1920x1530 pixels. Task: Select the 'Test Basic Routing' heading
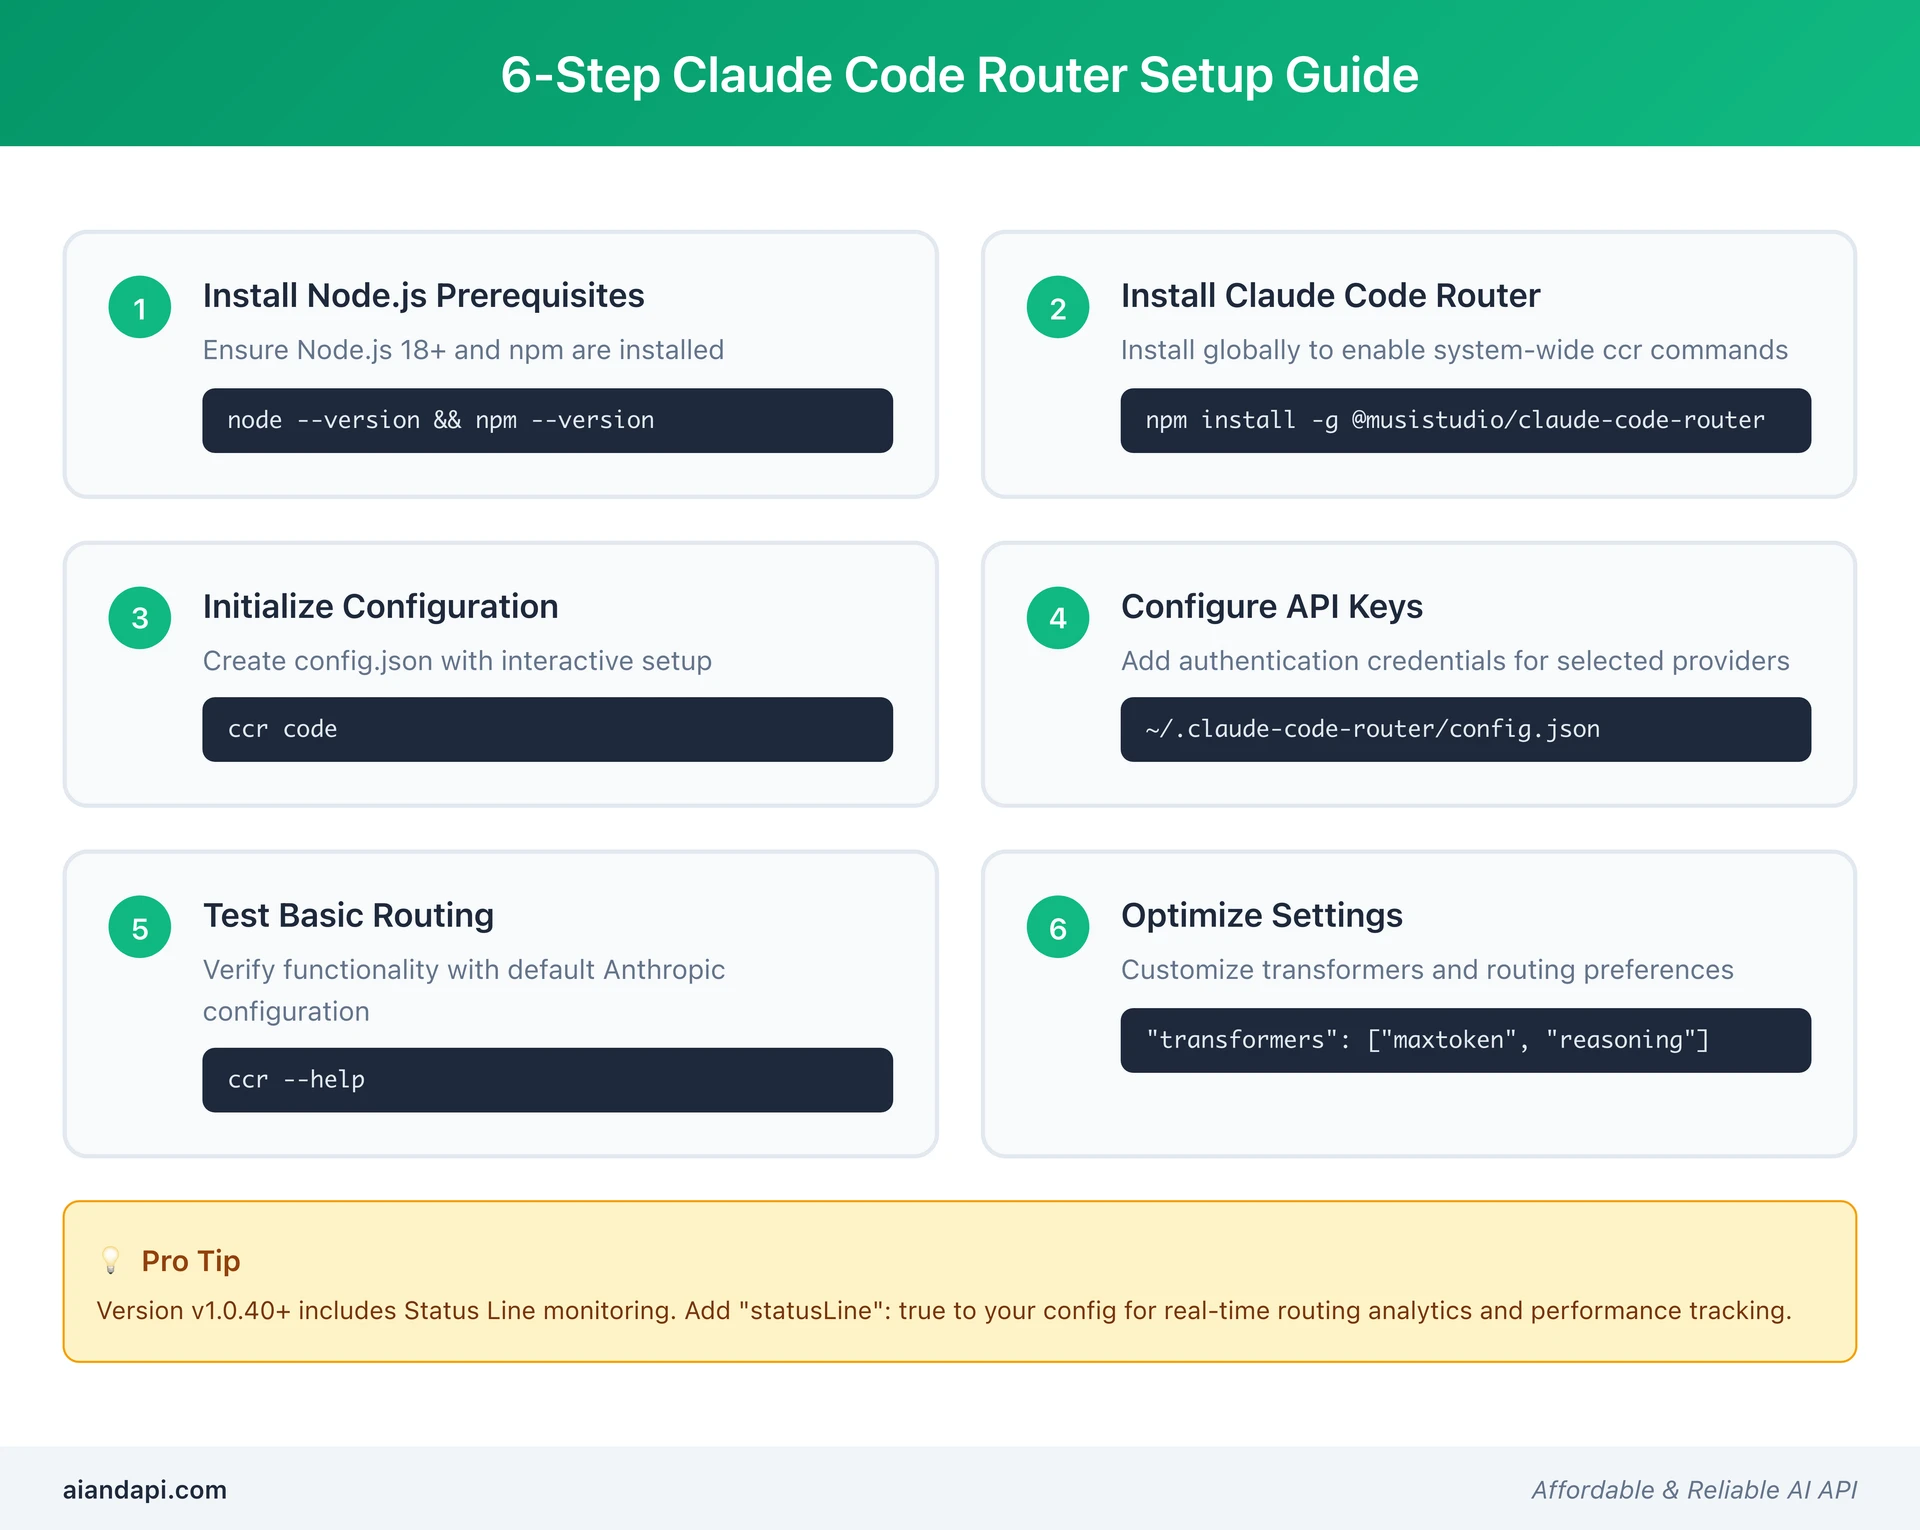point(348,916)
